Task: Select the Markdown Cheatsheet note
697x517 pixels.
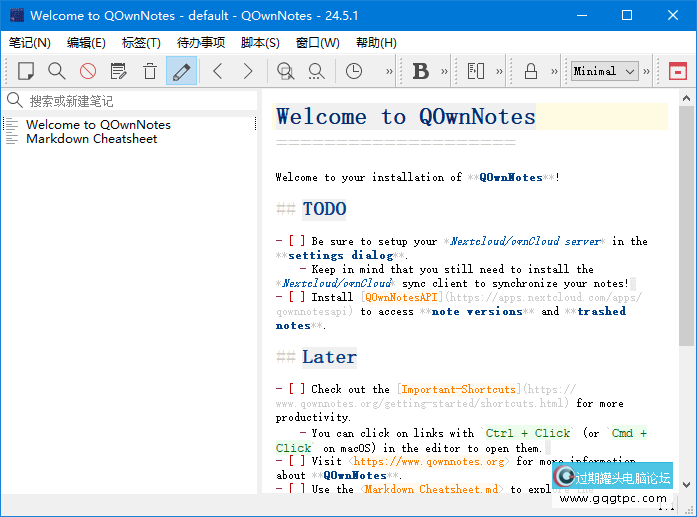Action: 91,139
